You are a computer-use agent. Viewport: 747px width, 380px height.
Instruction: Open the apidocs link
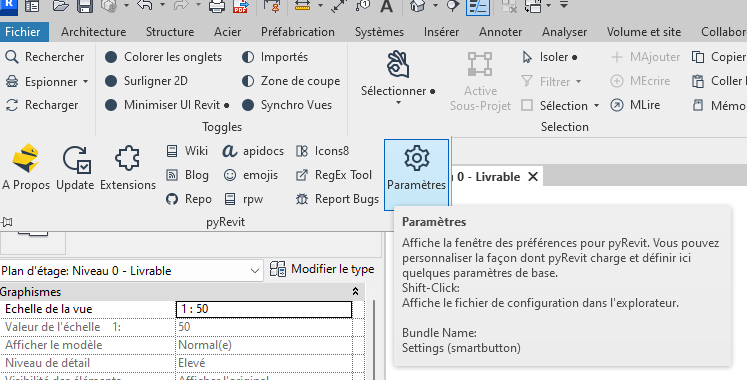[x=253, y=151]
